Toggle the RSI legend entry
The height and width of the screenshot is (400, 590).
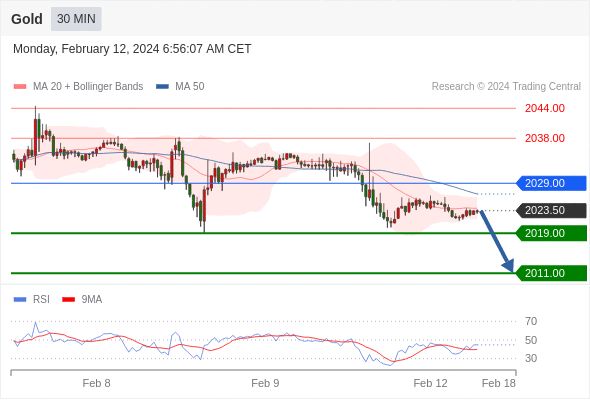pyautogui.click(x=32, y=300)
